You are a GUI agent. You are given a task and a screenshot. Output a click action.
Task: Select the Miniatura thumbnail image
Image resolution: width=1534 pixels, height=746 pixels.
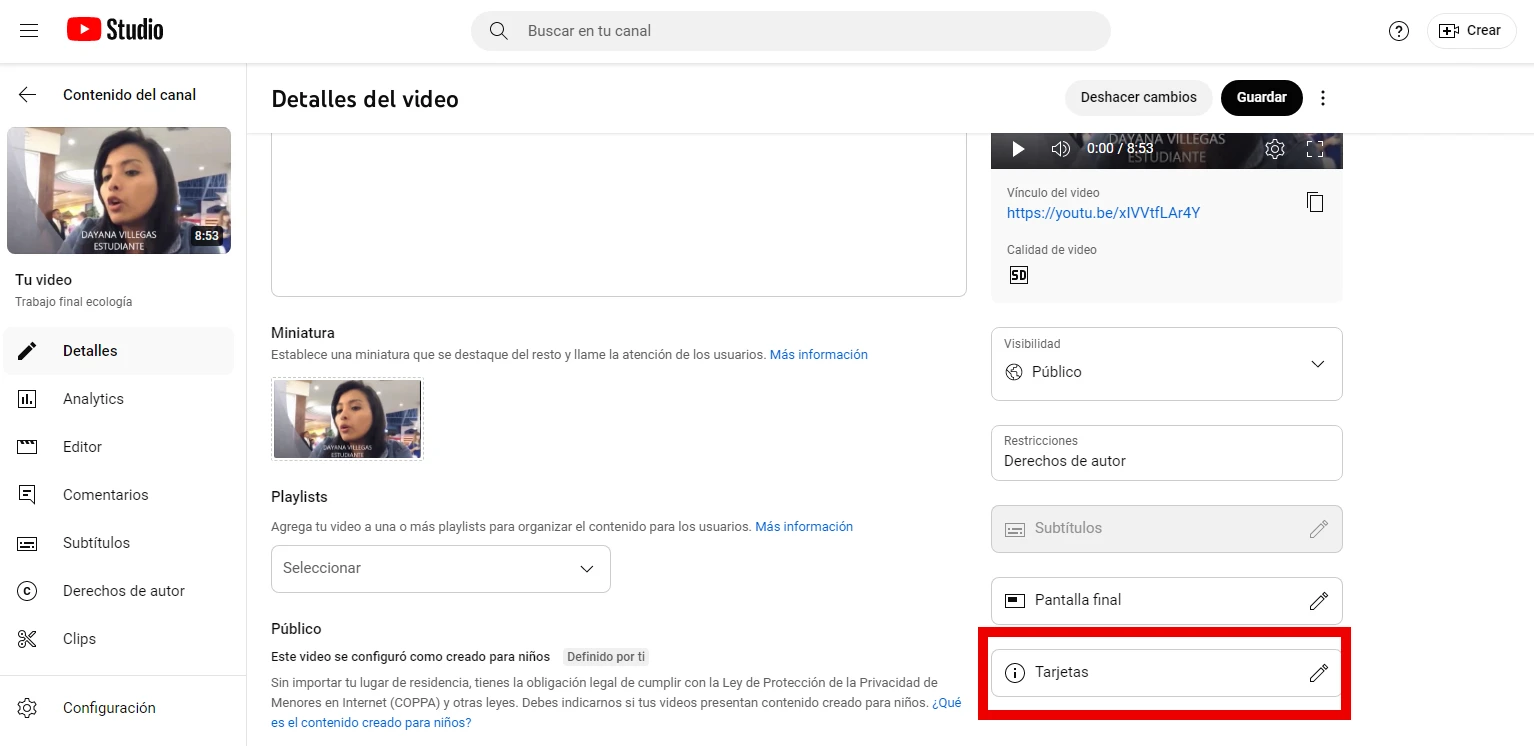click(346, 418)
